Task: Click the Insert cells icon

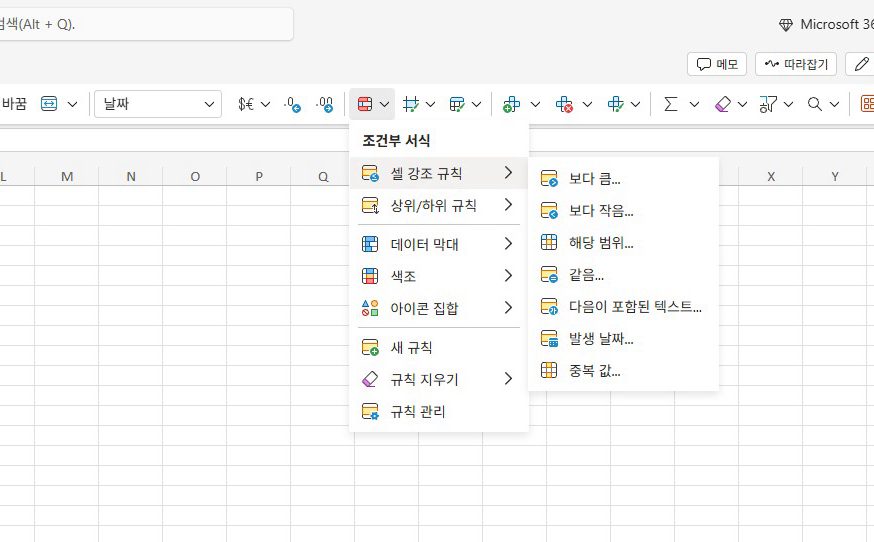Action: coord(511,104)
